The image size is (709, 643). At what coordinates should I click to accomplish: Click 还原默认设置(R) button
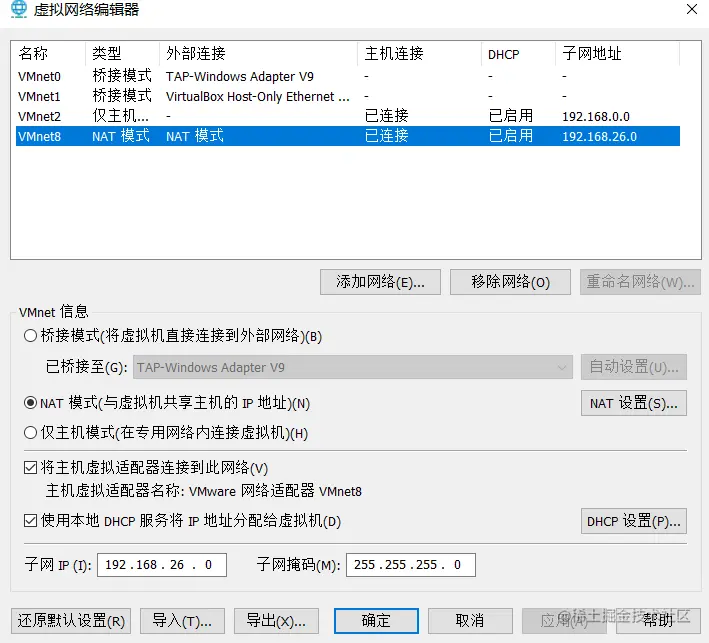(71, 621)
